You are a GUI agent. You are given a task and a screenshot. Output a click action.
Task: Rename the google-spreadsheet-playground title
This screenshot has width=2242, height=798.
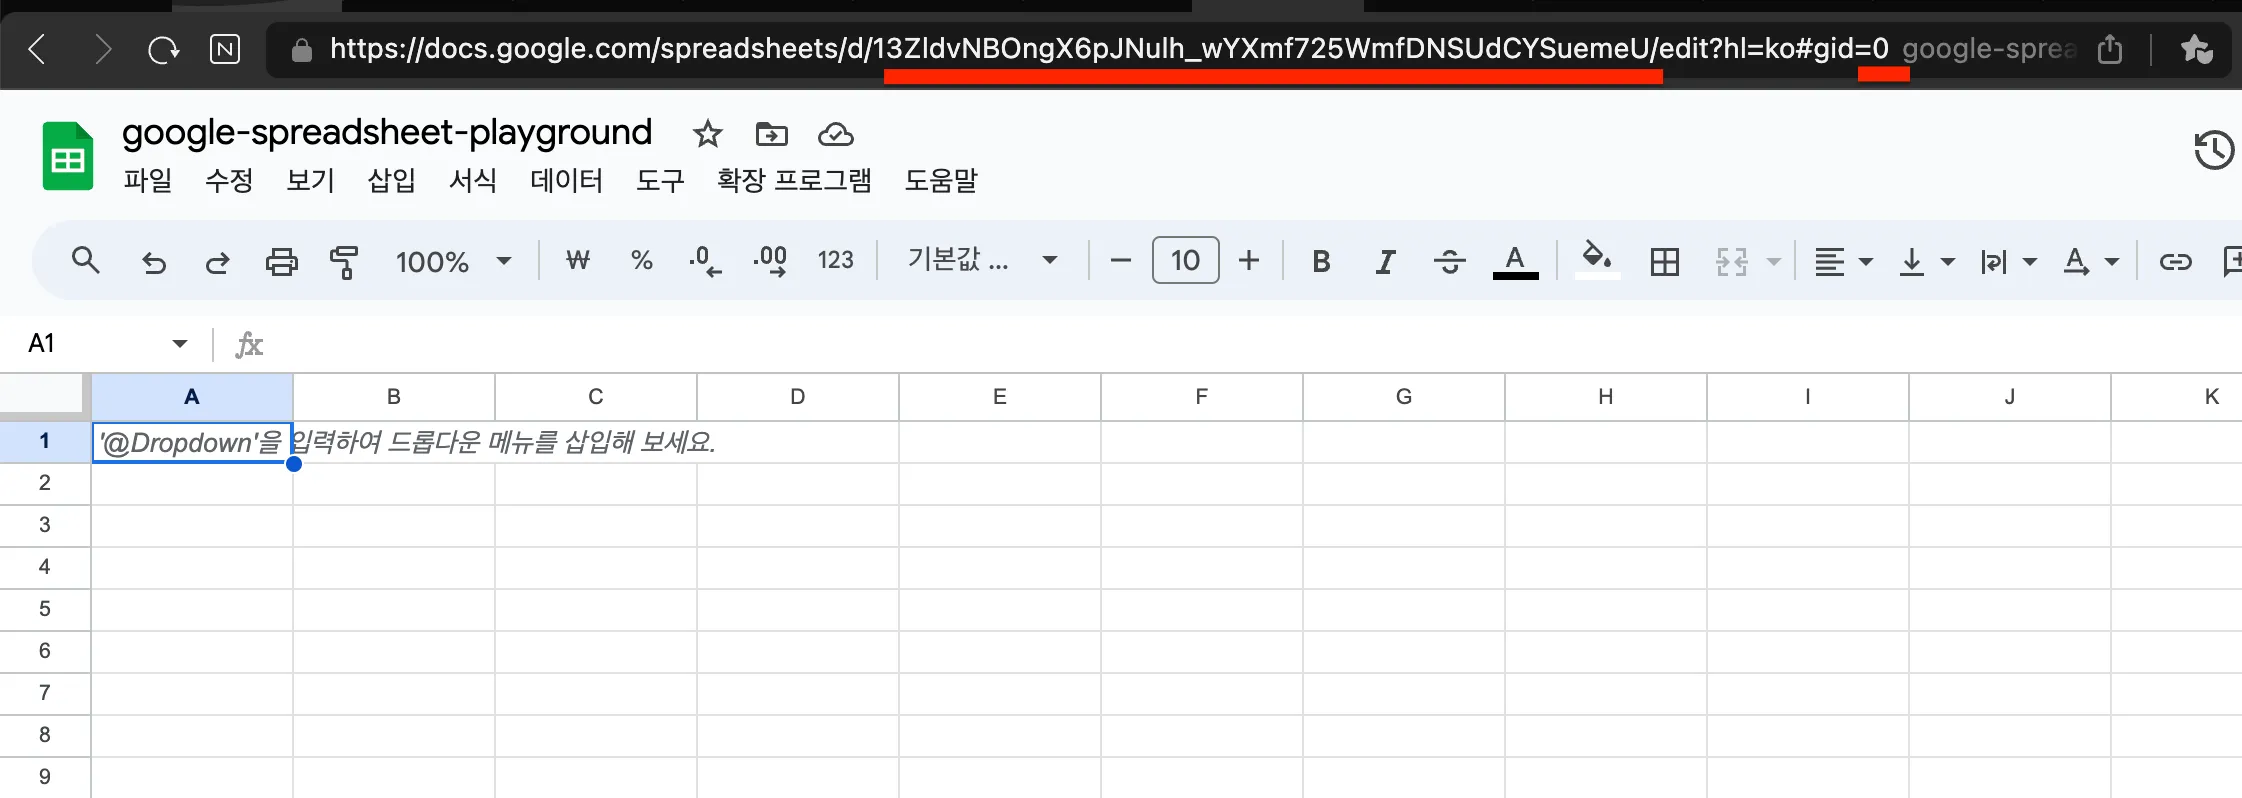pos(387,132)
